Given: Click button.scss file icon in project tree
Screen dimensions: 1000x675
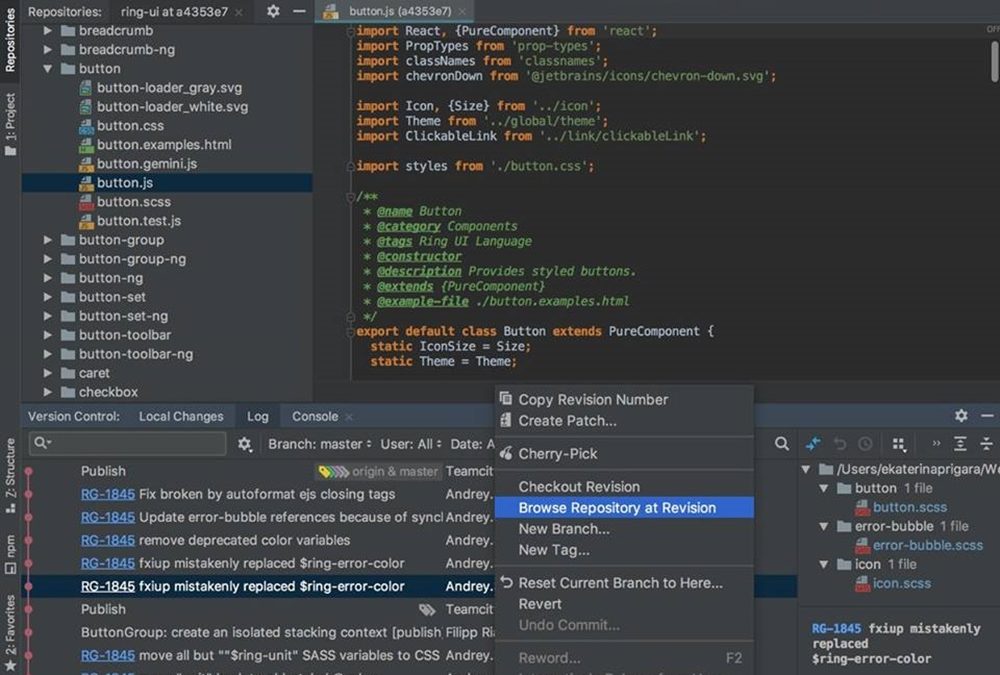Looking at the screenshot, I should pyautogui.click(x=86, y=202).
